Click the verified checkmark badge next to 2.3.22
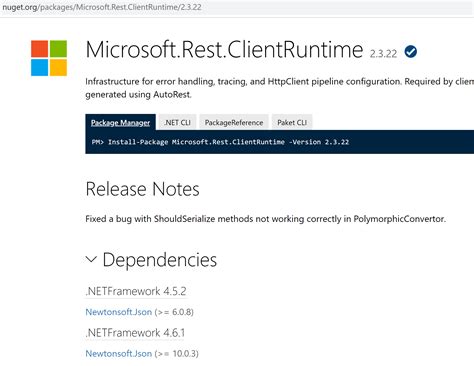The height and width of the screenshot is (366, 474). (411, 52)
